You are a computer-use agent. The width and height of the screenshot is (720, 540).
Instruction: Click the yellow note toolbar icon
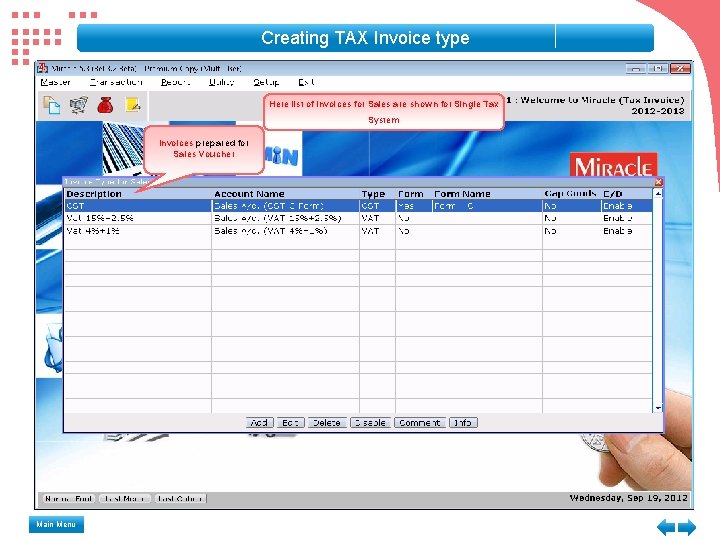coord(133,105)
